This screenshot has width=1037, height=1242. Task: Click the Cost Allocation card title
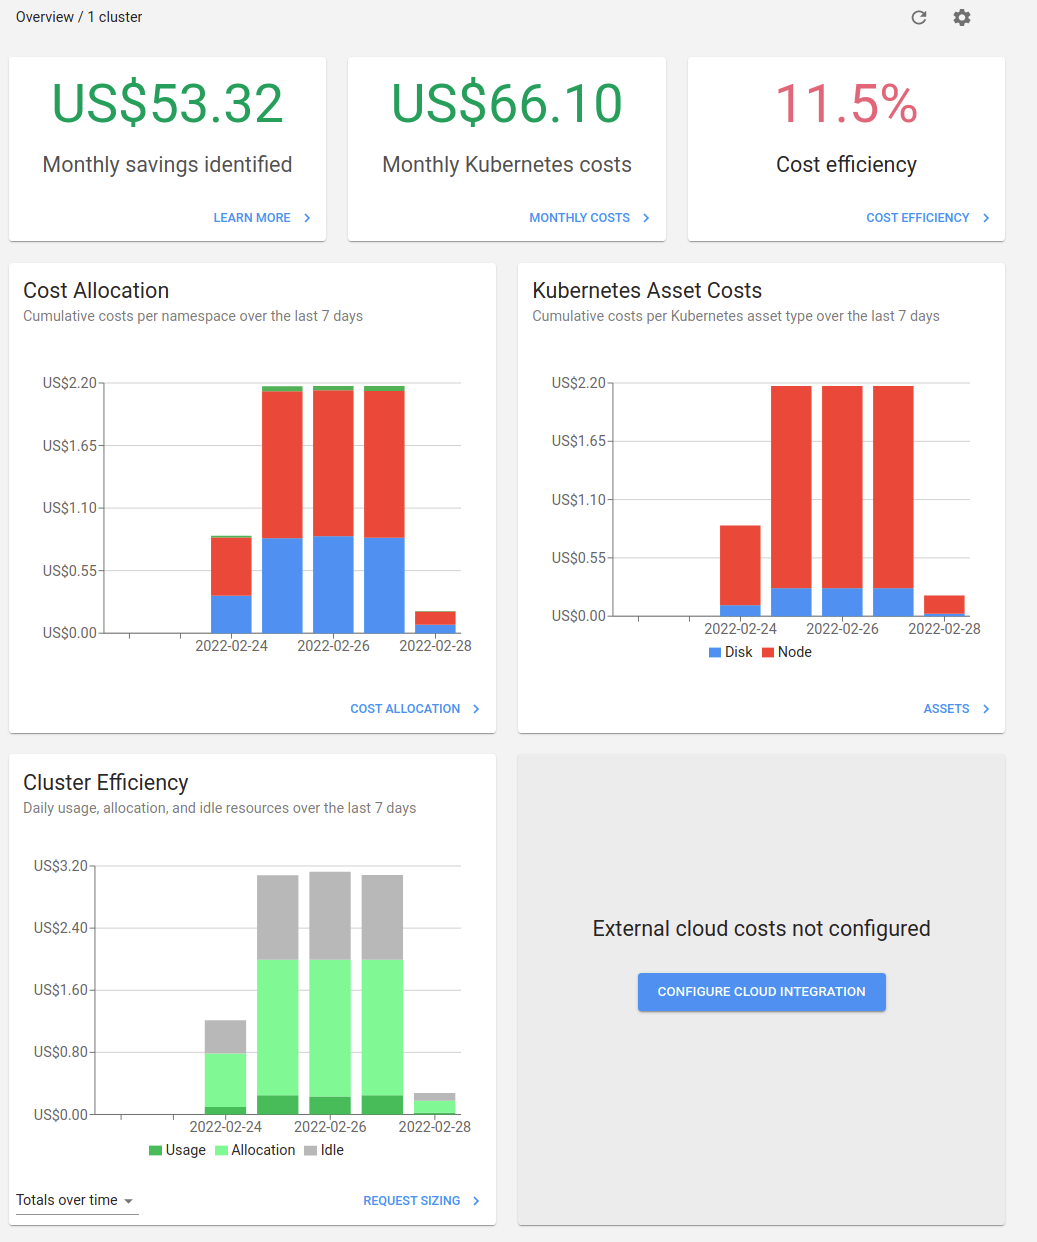click(96, 291)
